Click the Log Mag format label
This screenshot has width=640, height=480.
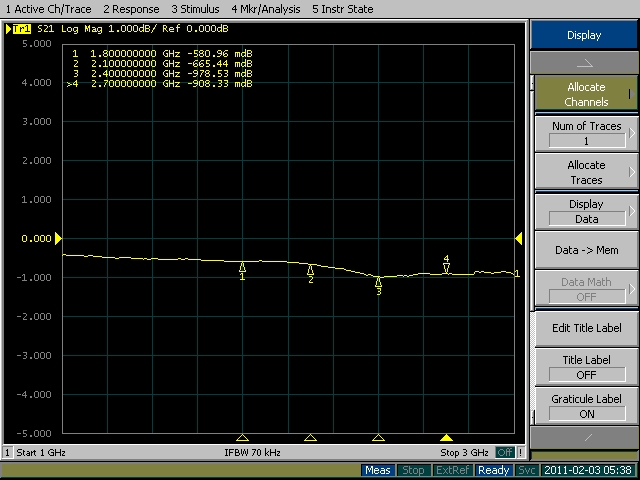tap(82, 29)
